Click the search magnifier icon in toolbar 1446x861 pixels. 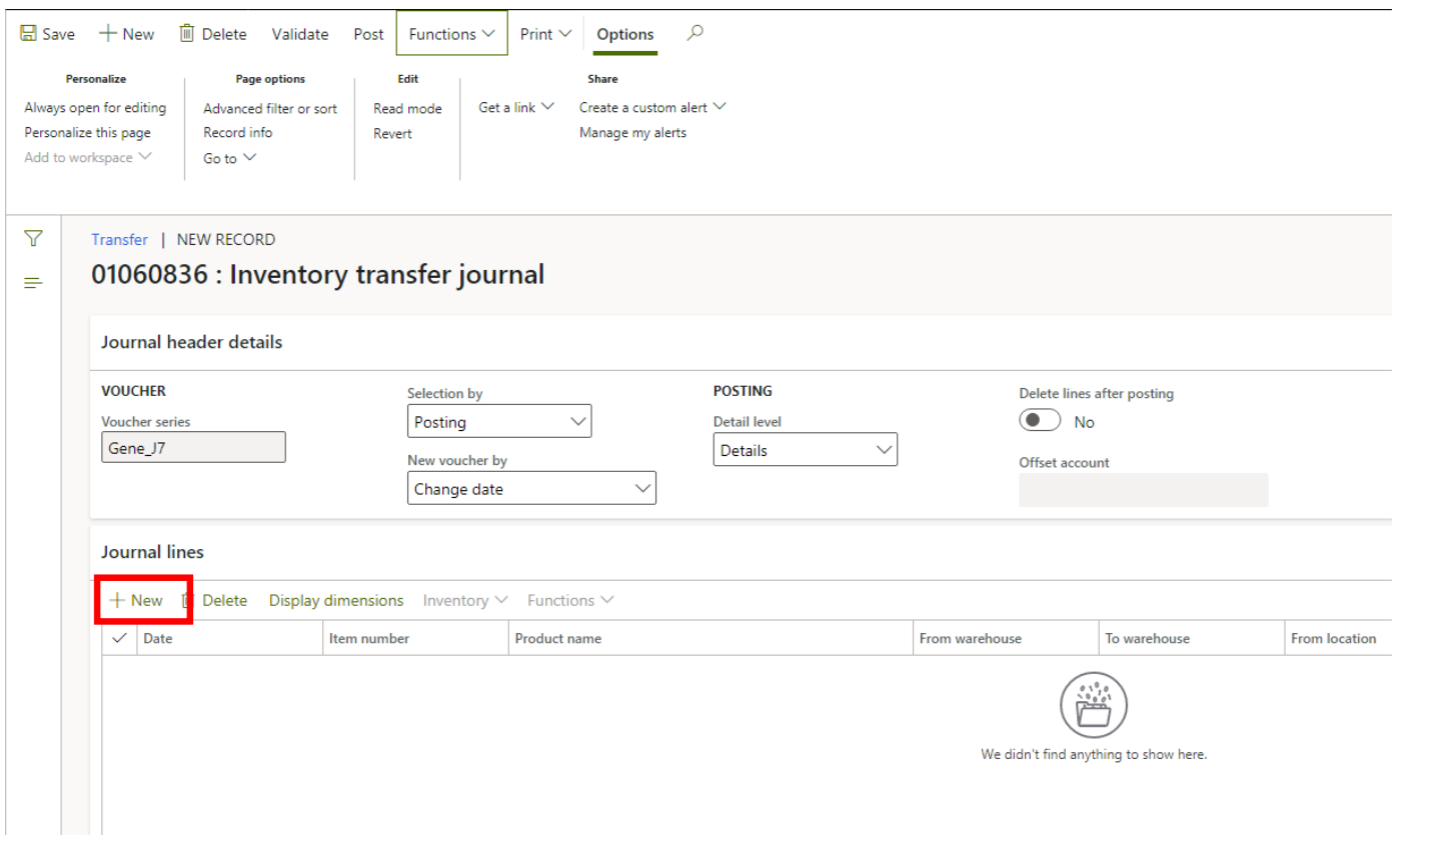695,33
